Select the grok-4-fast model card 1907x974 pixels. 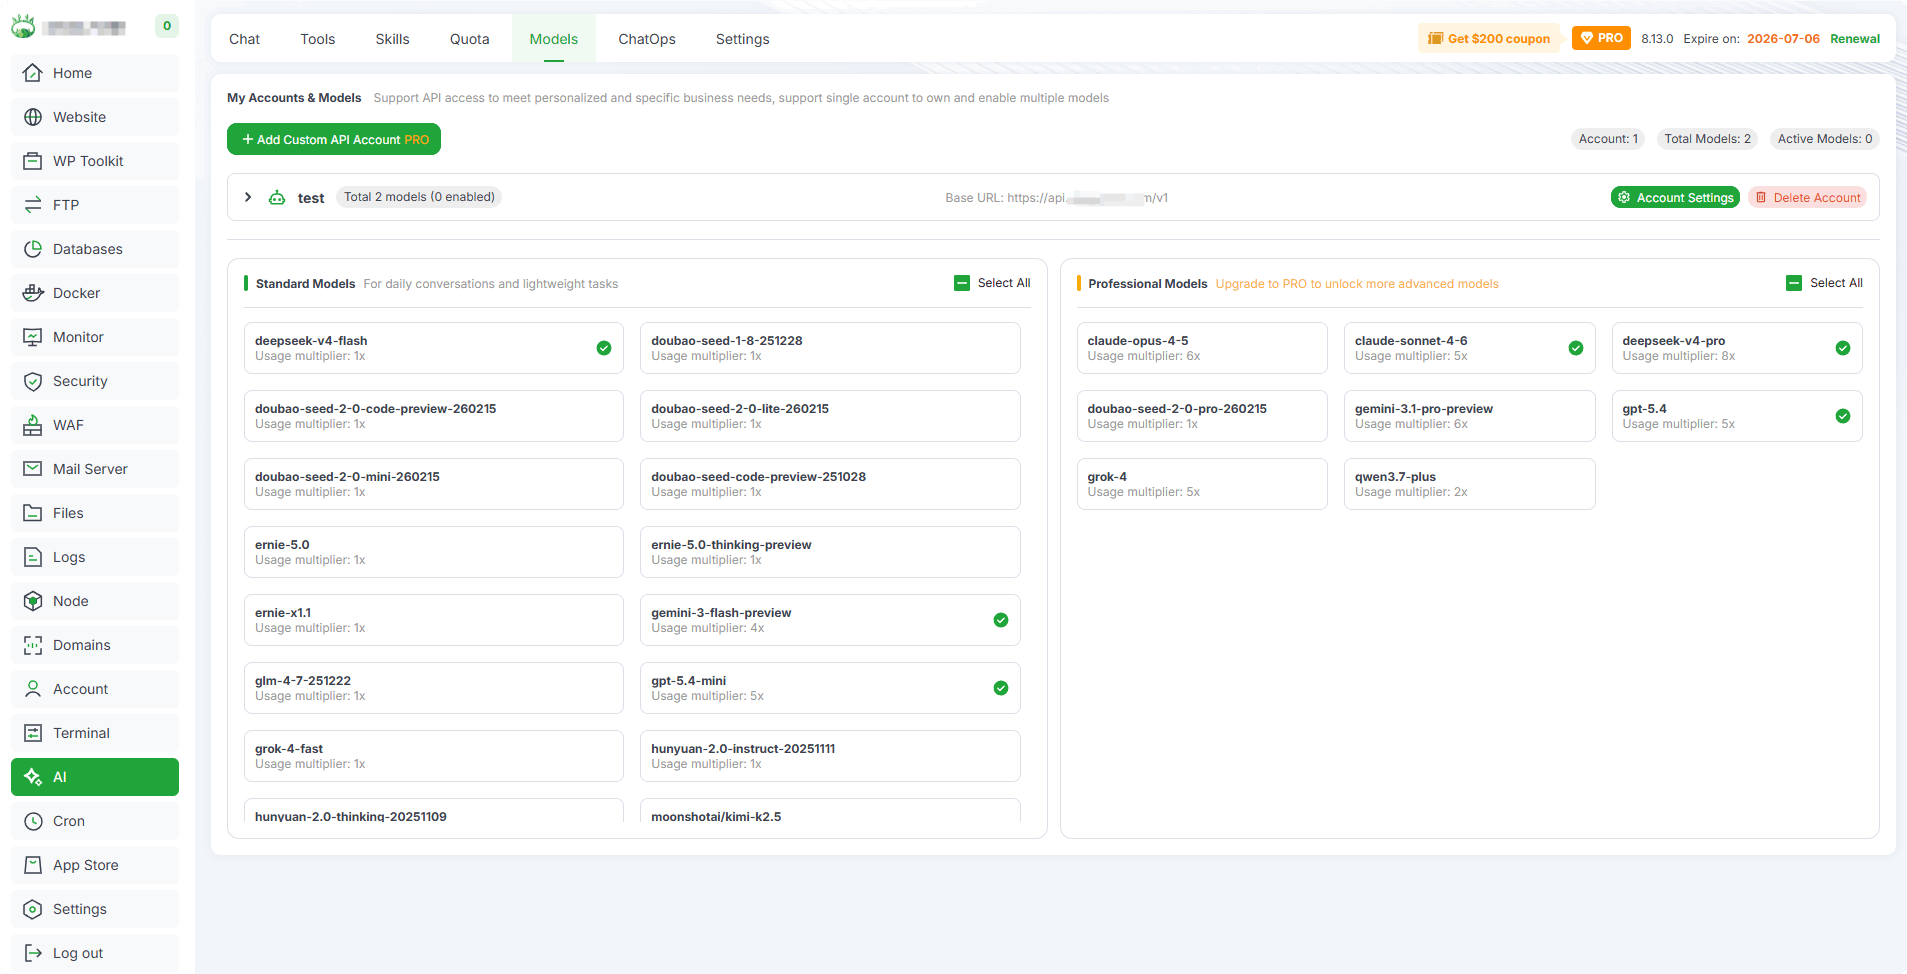(x=434, y=756)
